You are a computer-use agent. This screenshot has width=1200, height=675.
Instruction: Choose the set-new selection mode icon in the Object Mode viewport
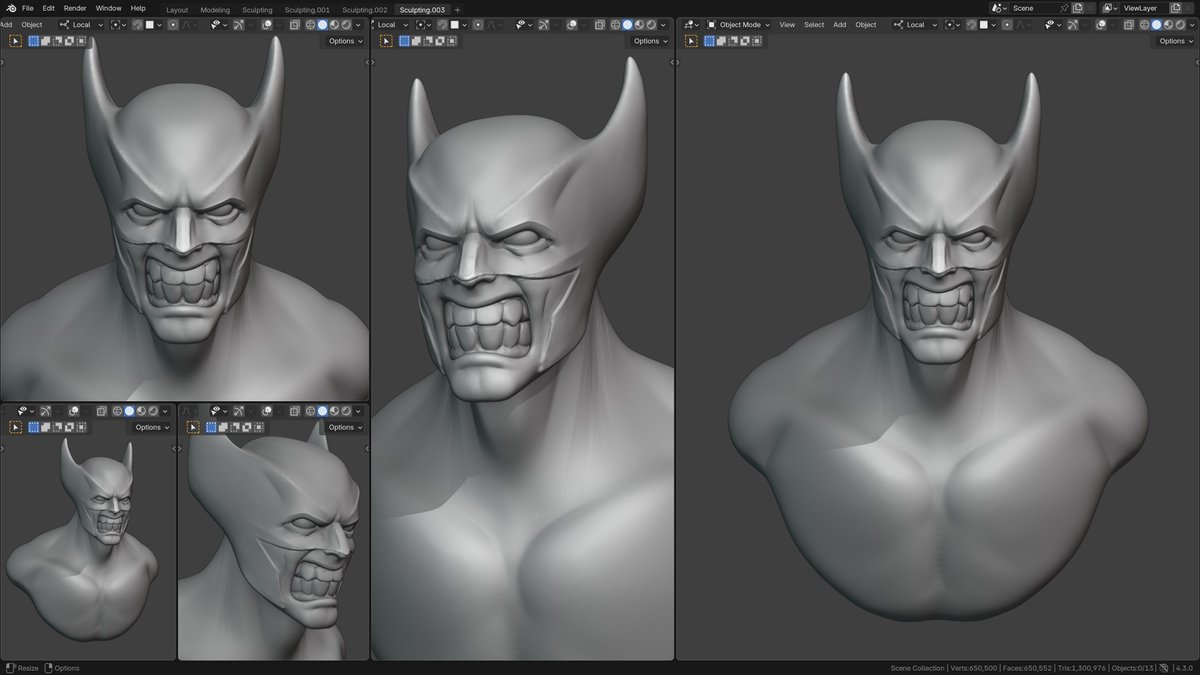(709, 41)
